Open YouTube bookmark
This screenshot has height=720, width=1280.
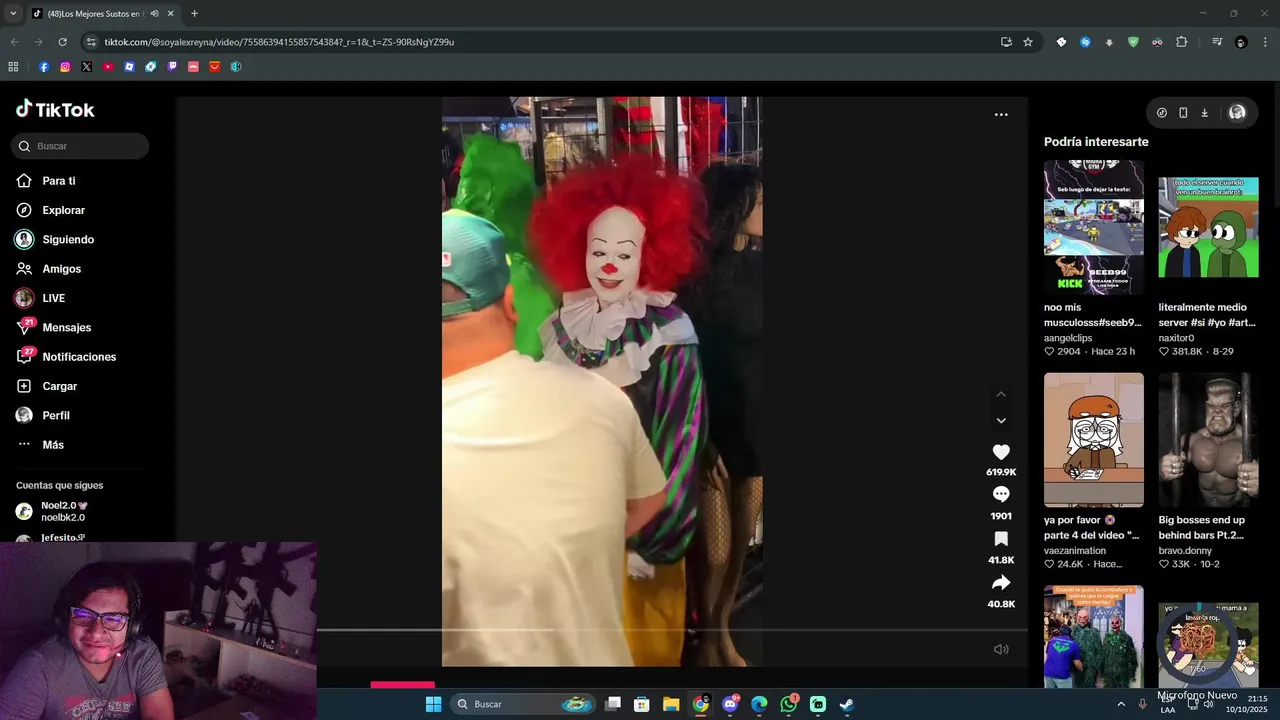(x=108, y=67)
